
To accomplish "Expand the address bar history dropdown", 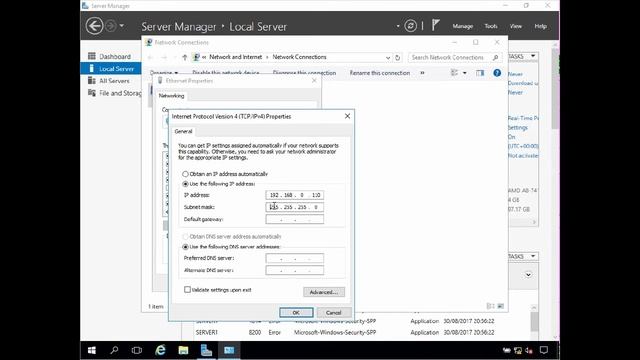I will pyautogui.click(x=388, y=58).
